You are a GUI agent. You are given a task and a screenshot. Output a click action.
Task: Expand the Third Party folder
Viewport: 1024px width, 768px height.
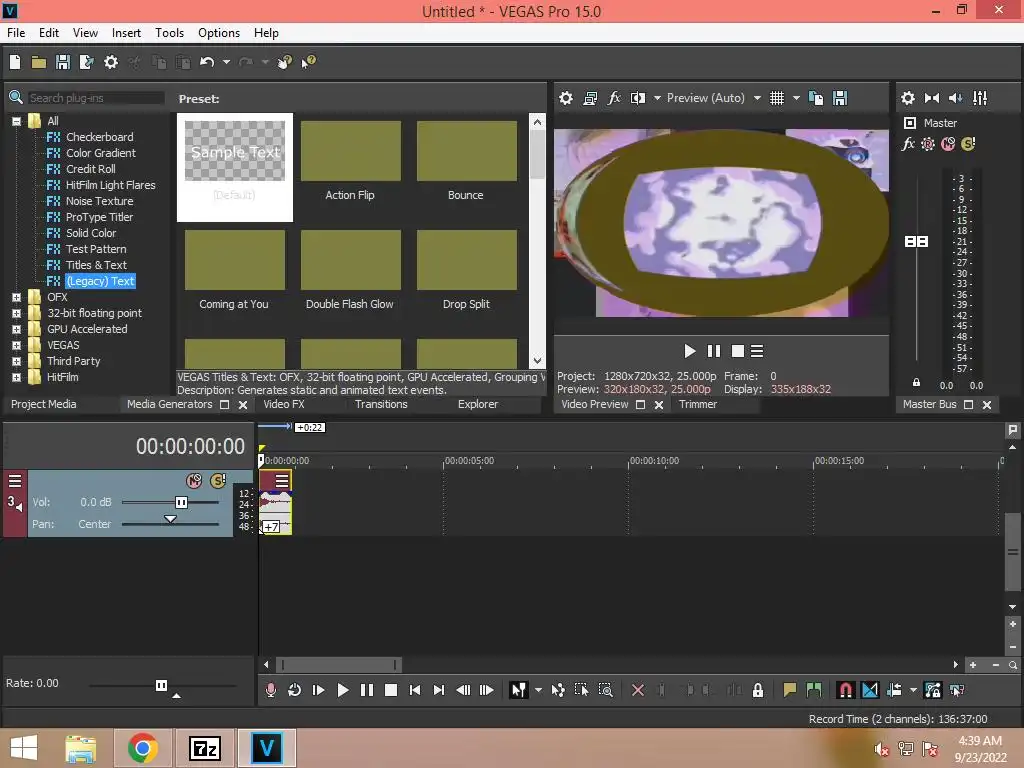point(16,361)
